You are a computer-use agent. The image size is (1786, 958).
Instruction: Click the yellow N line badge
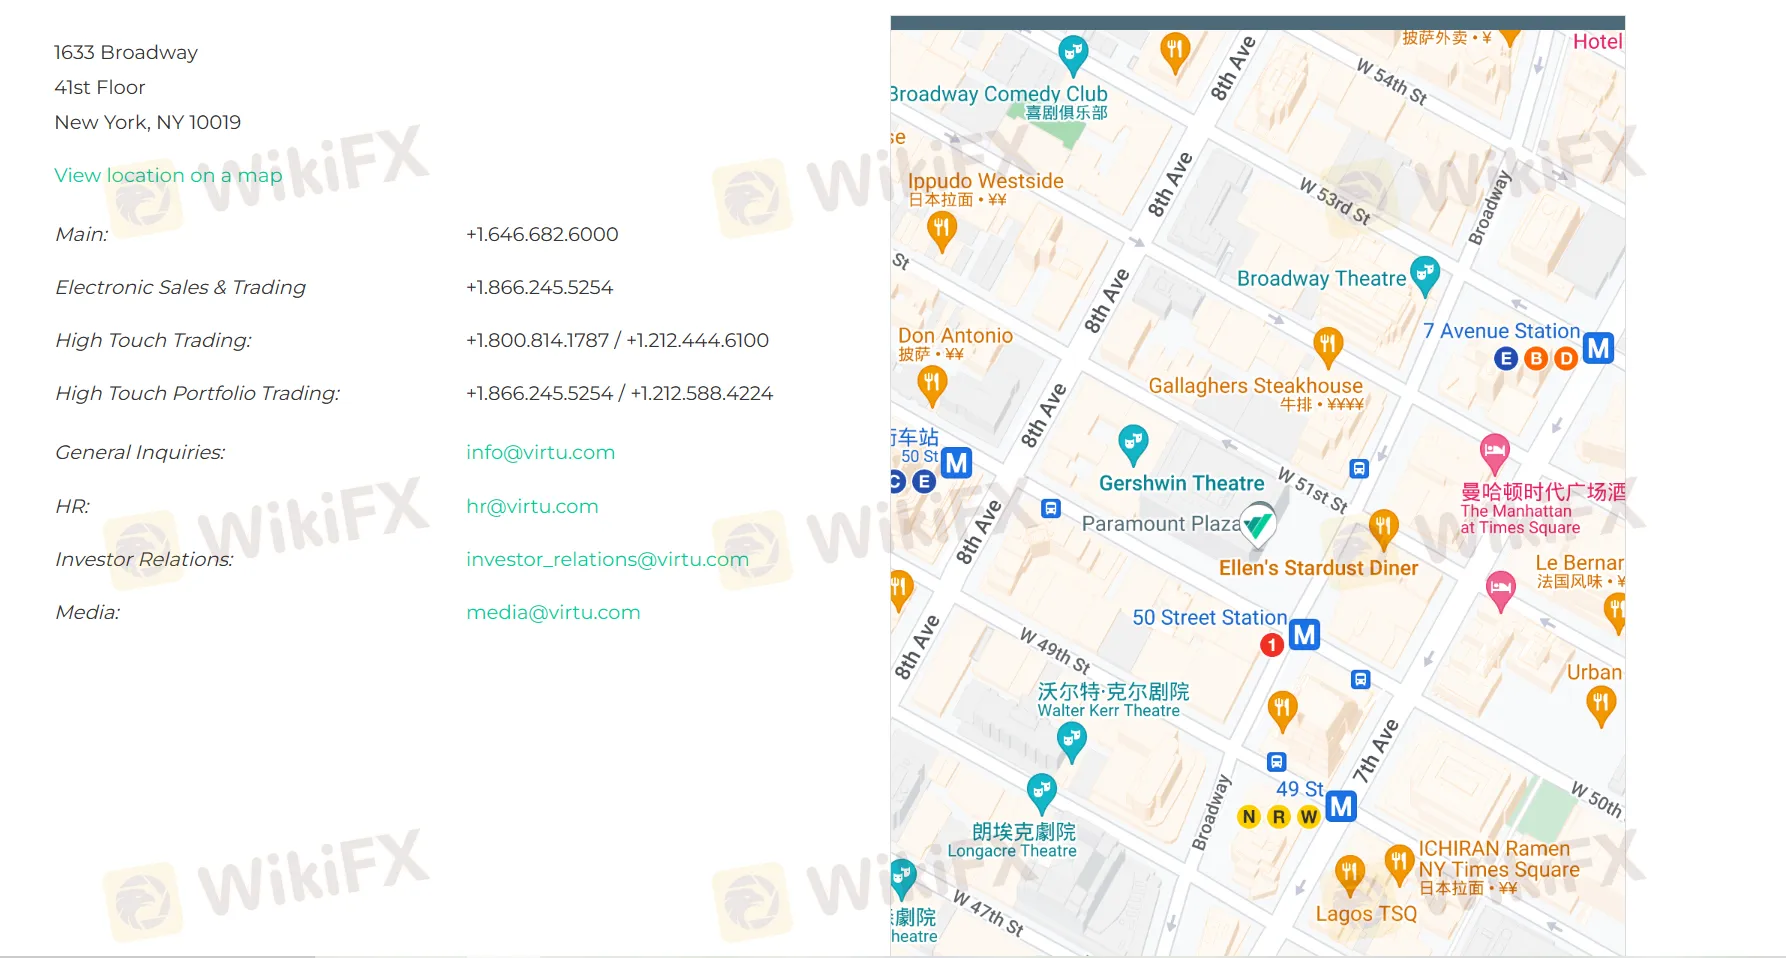point(1249,817)
